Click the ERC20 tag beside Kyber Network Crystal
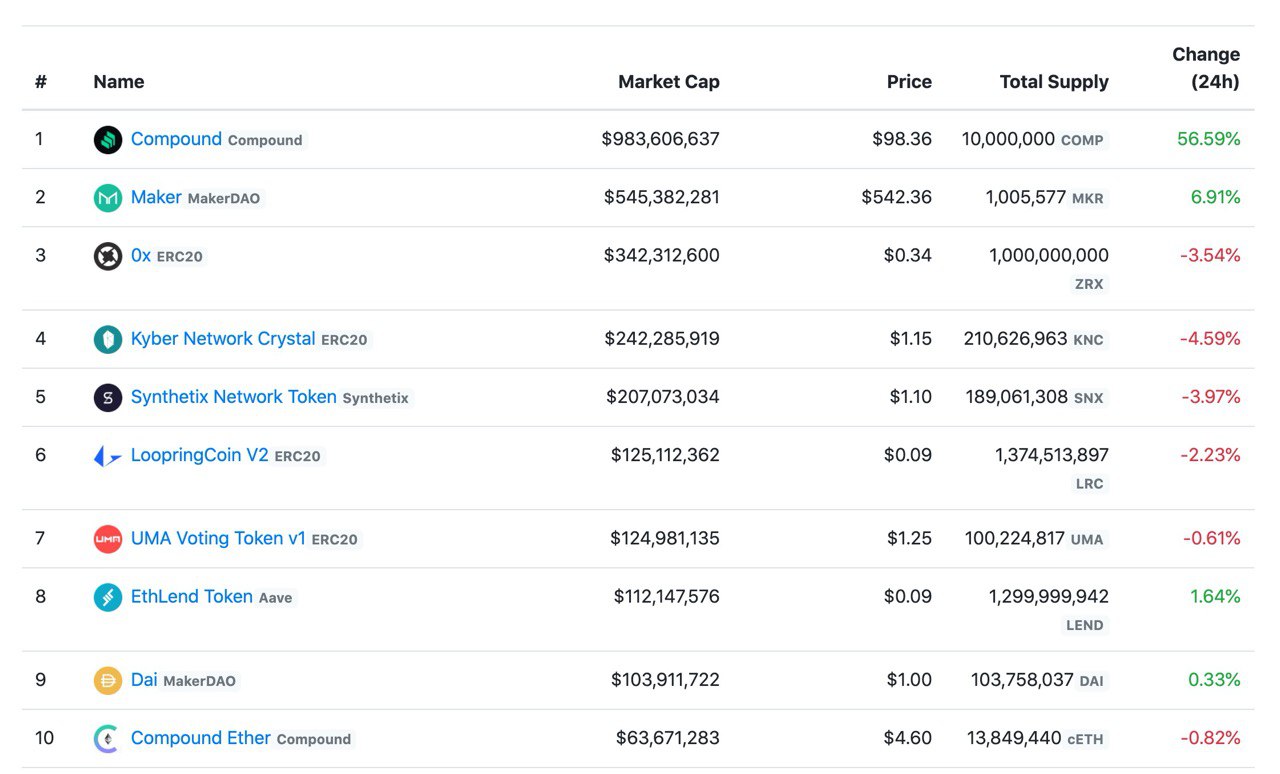1280x774 pixels. pyautogui.click(x=345, y=339)
